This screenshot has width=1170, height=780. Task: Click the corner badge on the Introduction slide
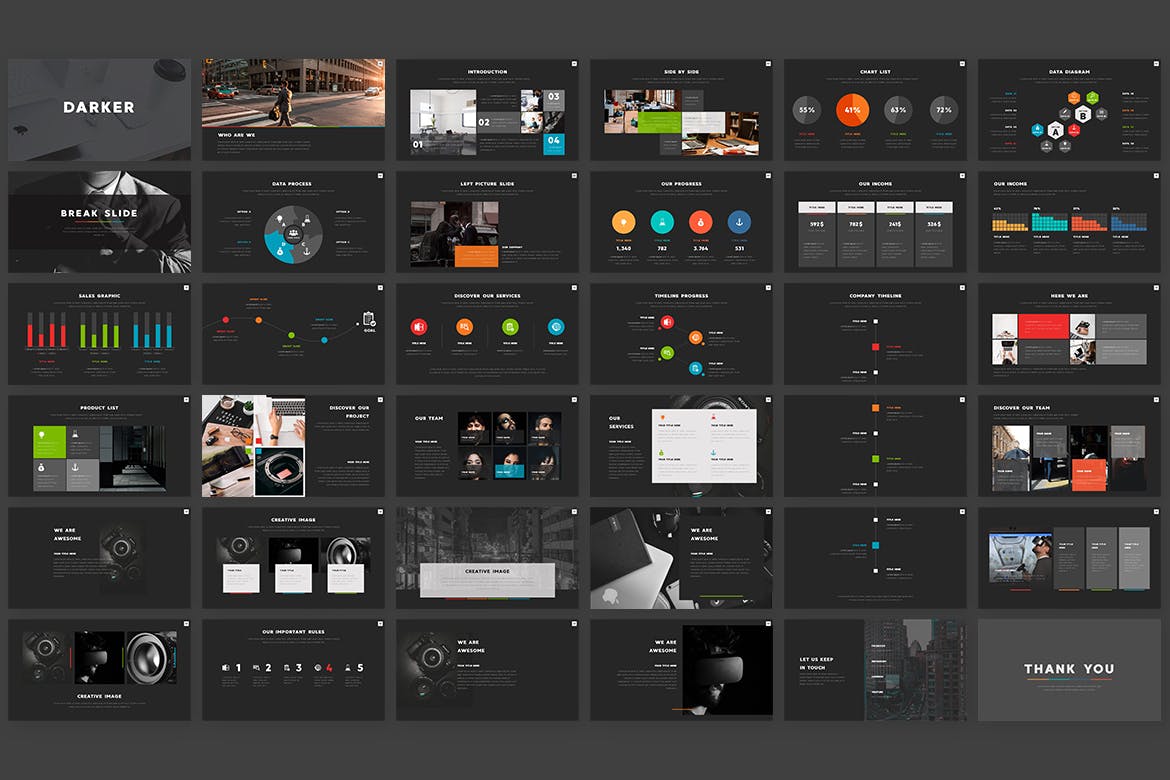point(574,63)
